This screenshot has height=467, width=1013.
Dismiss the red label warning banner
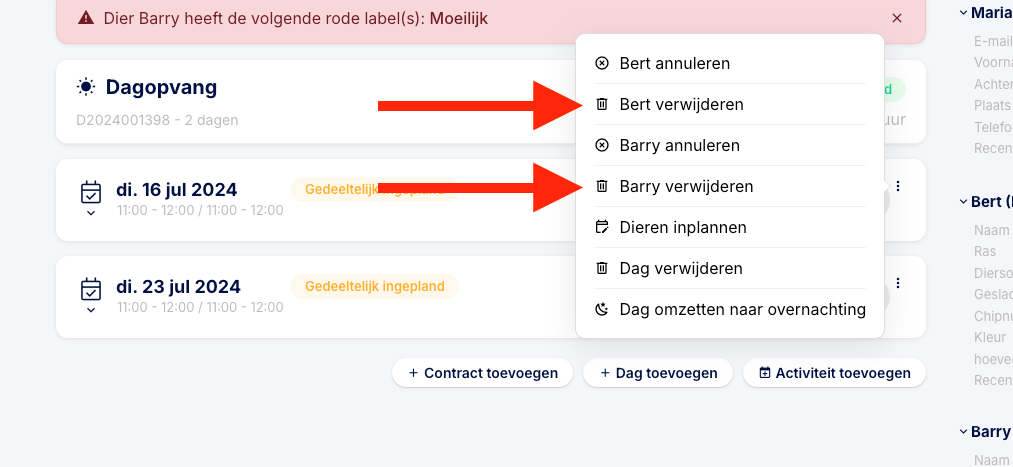[897, 18]
